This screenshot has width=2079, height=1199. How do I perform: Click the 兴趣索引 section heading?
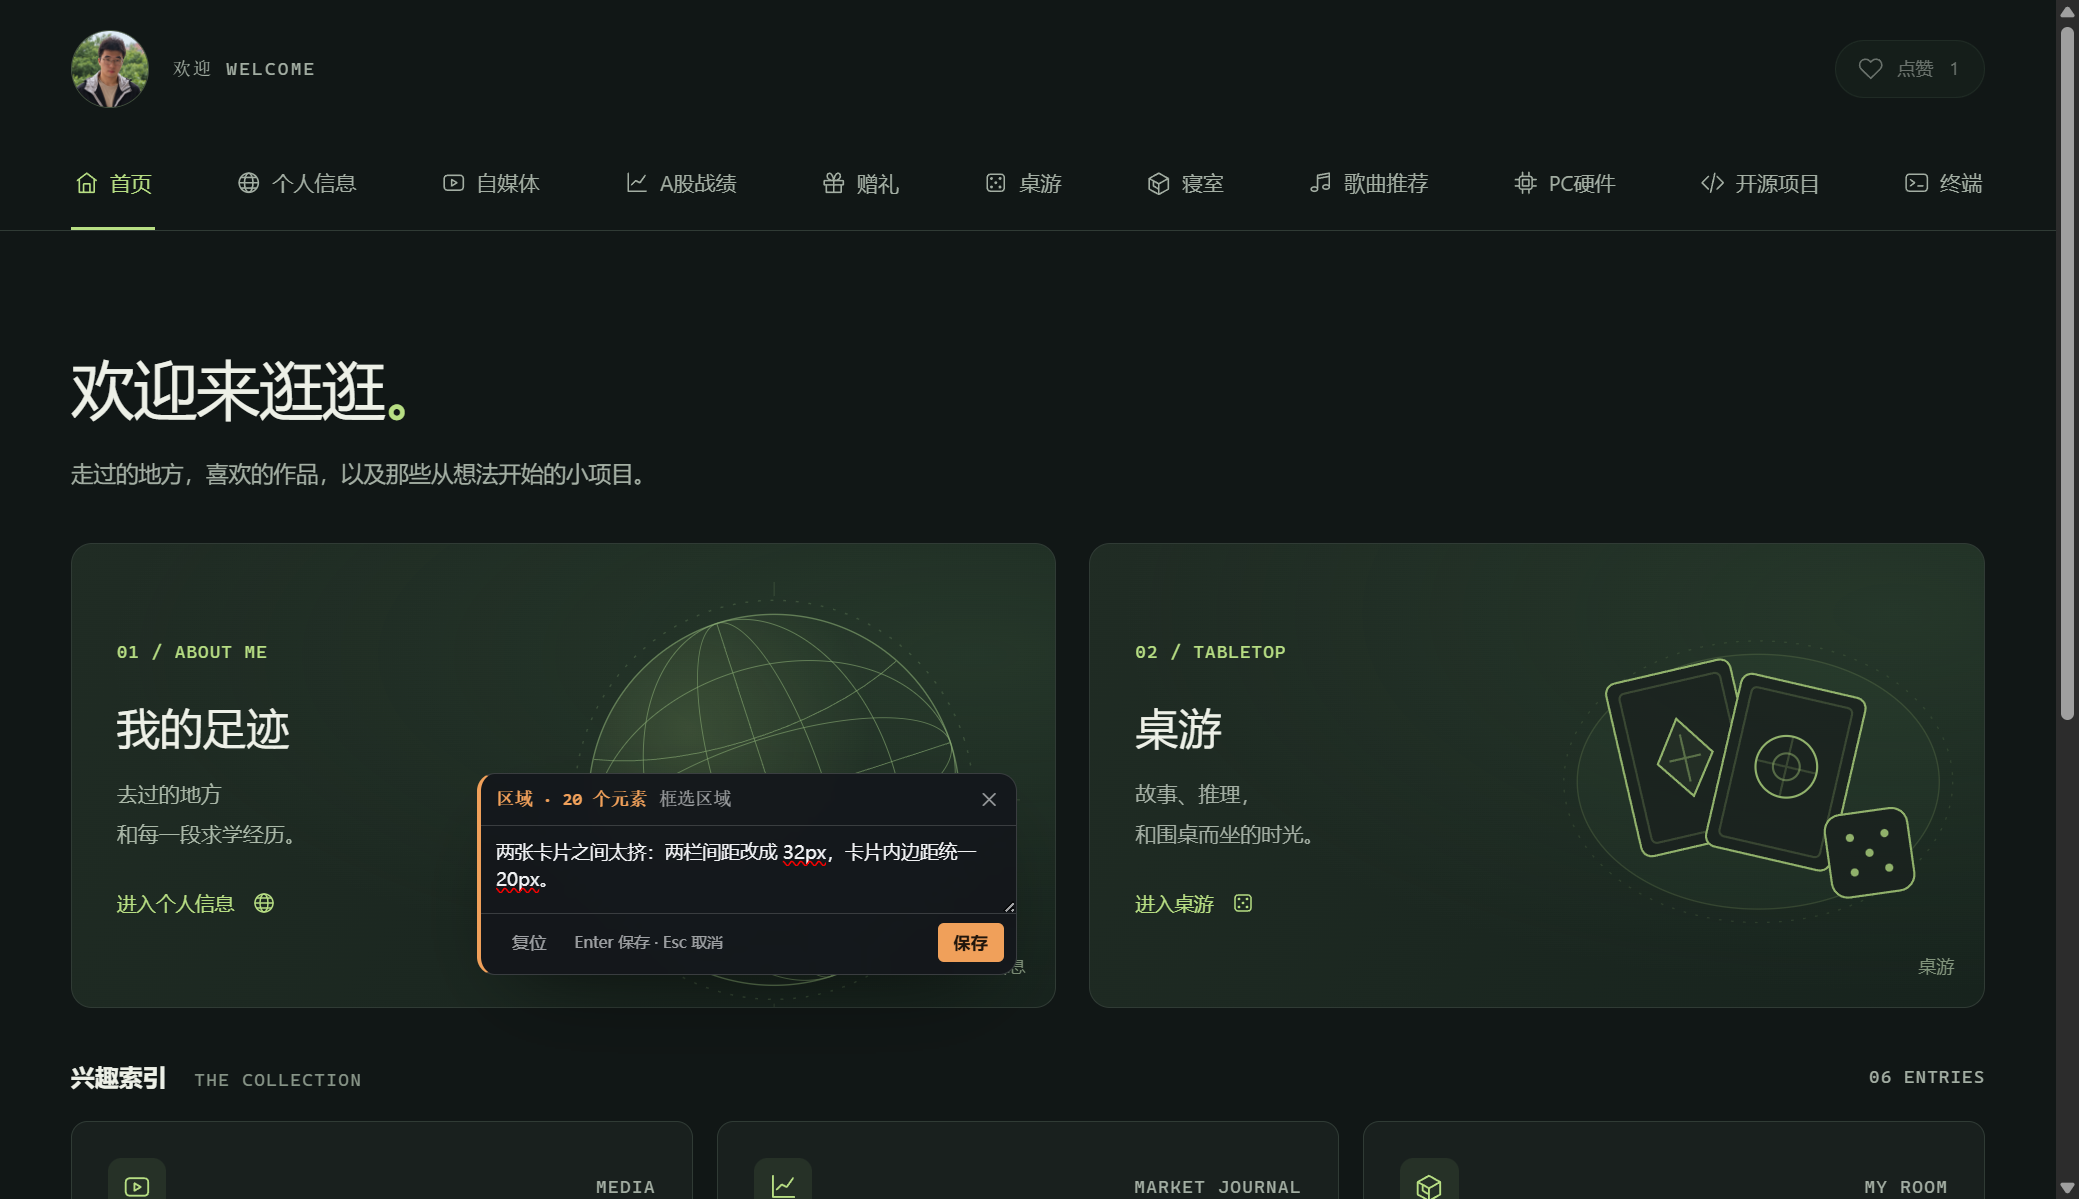[118, 1078]
